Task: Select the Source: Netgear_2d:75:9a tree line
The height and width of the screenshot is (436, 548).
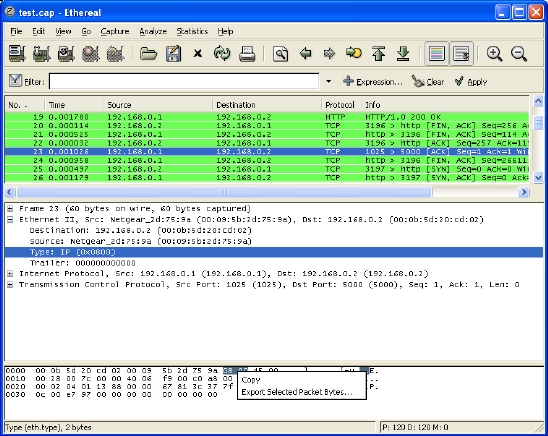Action: pyautogui.click(x=140, y=241)
